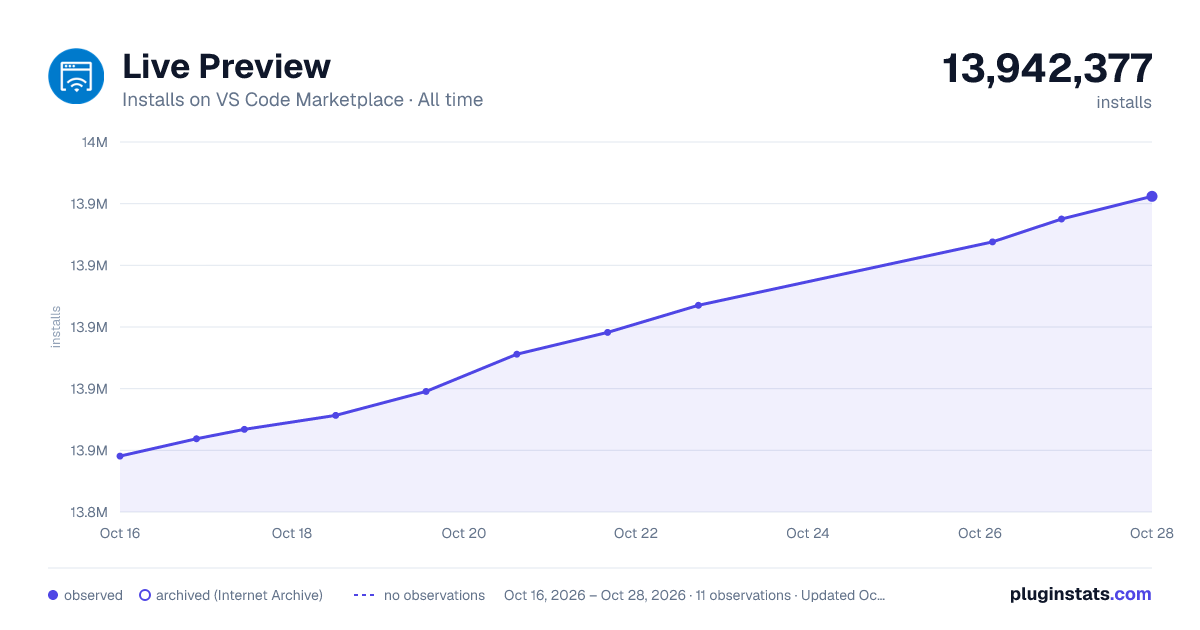The height and width of the screenshot is (630, 1200).
Task: Click the Live Preview extension logo icon
Action: [76, 76]
